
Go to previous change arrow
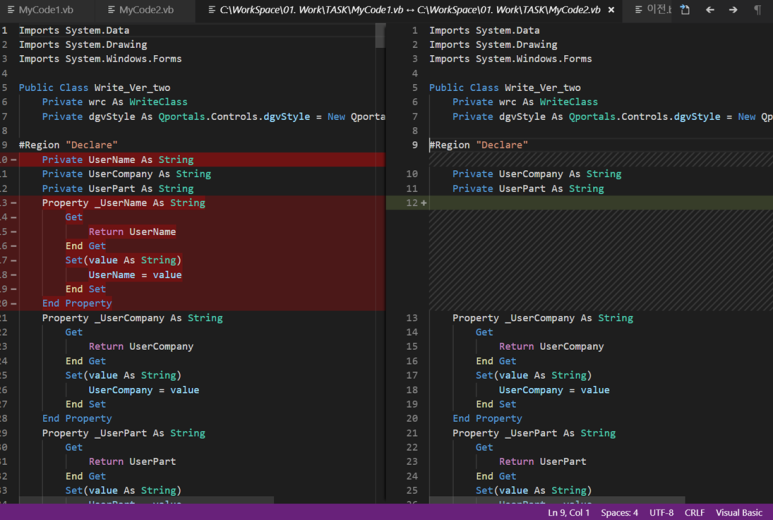click(710, 9)
